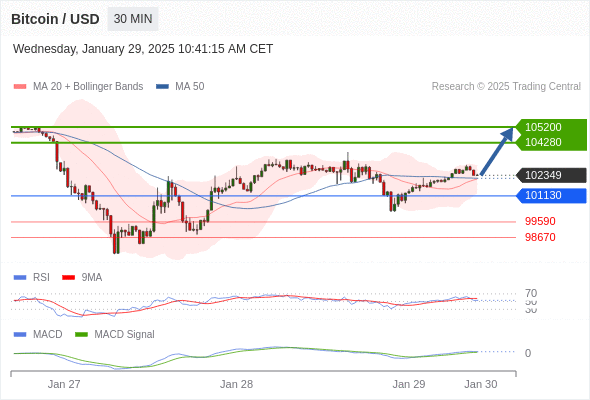Select the 104280 resistance price label
This screenshot has height=400, width=590.
543,142
